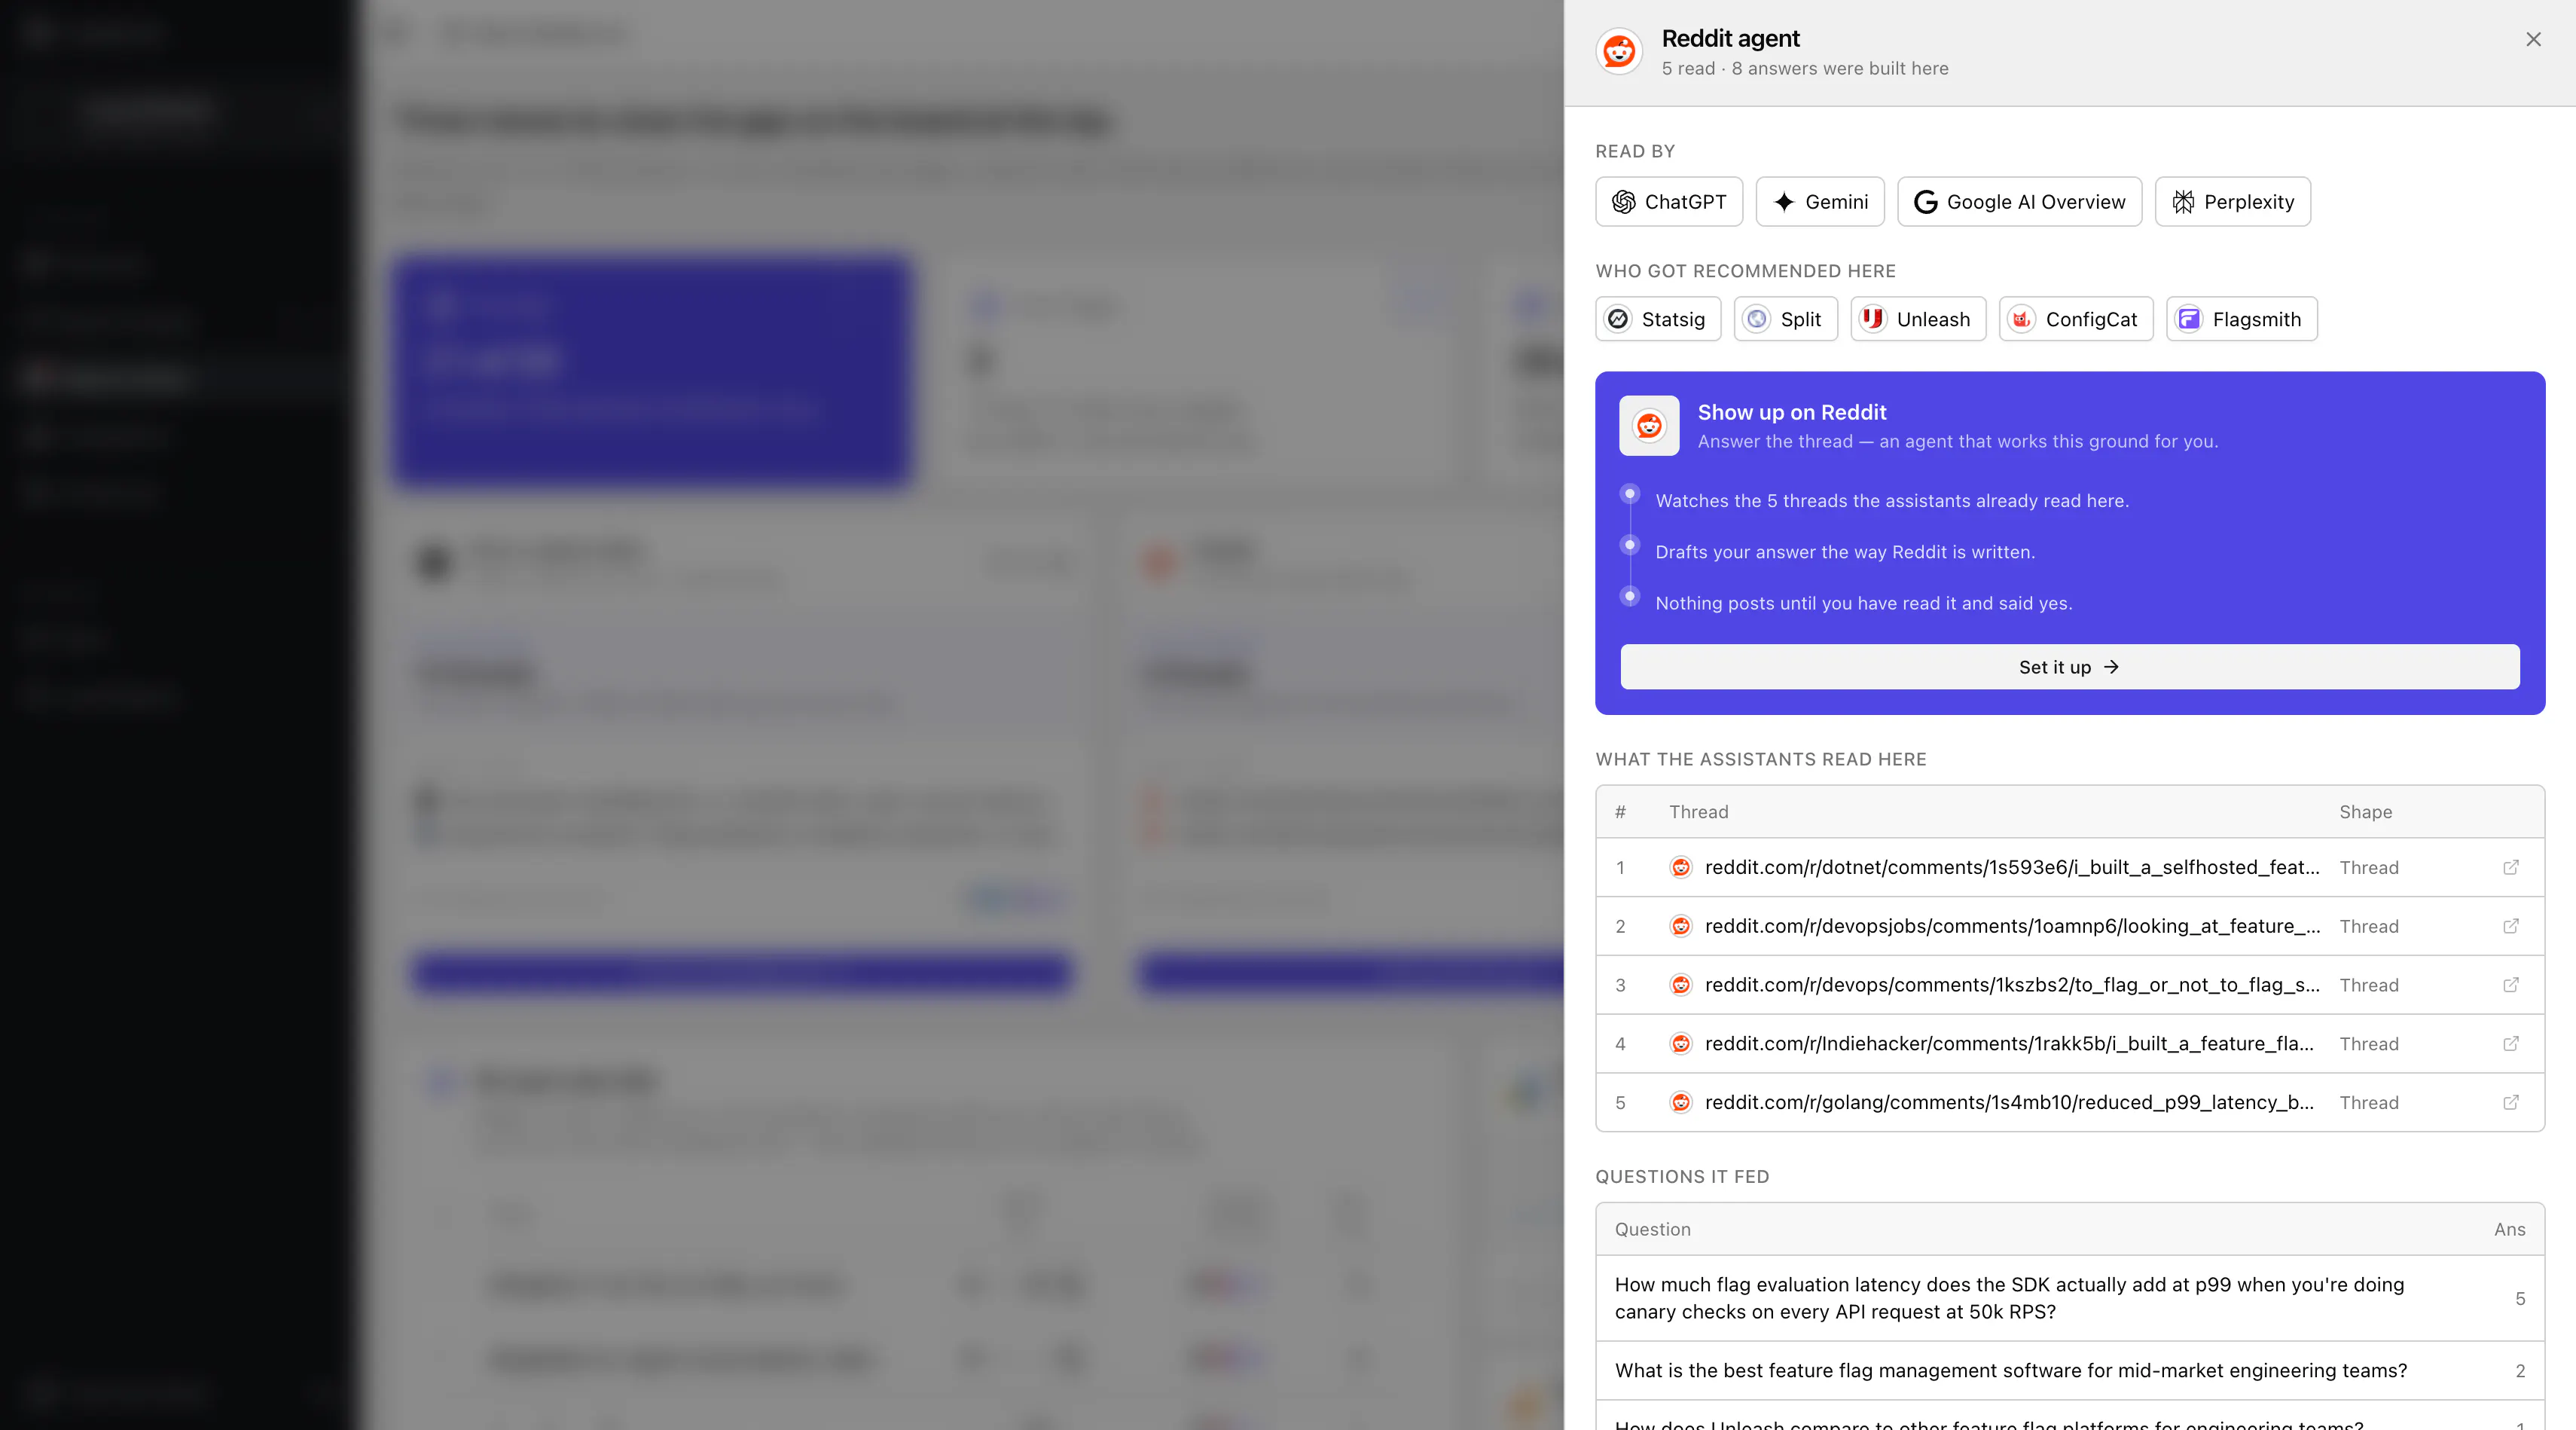Click the Google G logo icon
The width and height of the screenshot is (2576, 1430).
pos(1925,202)
